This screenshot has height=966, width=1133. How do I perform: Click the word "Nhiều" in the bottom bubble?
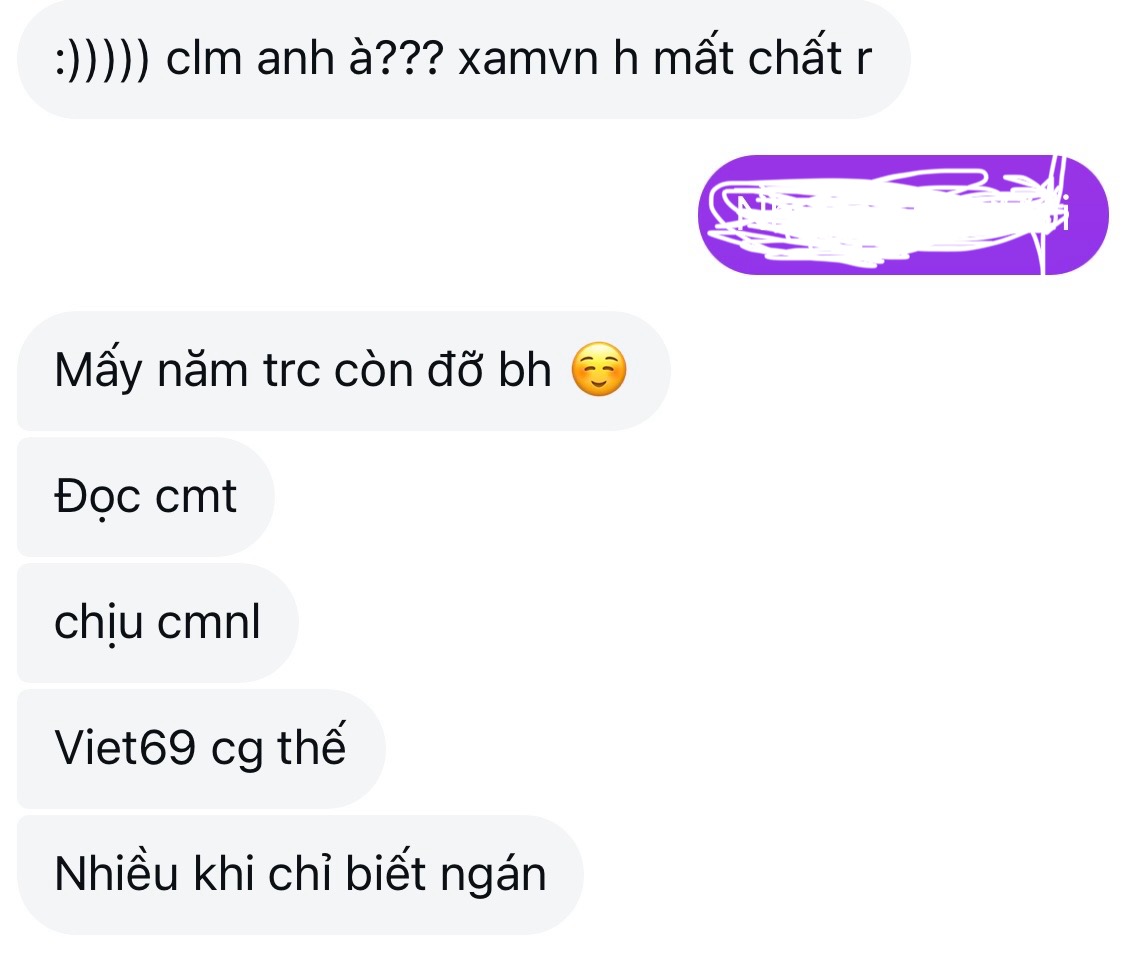(x=116, y=872)
